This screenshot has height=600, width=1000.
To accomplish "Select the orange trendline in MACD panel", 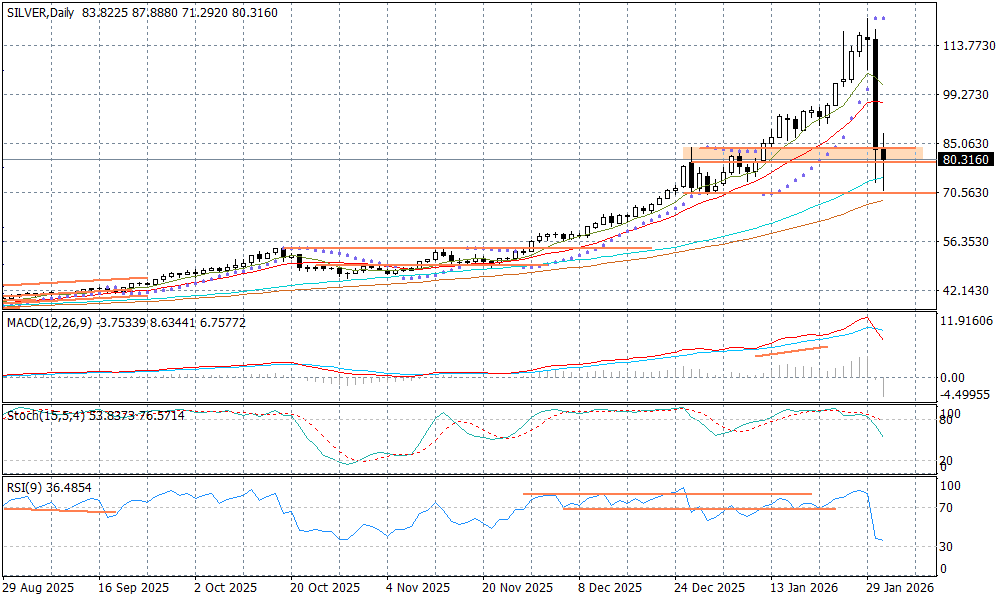I will (791, 350).
